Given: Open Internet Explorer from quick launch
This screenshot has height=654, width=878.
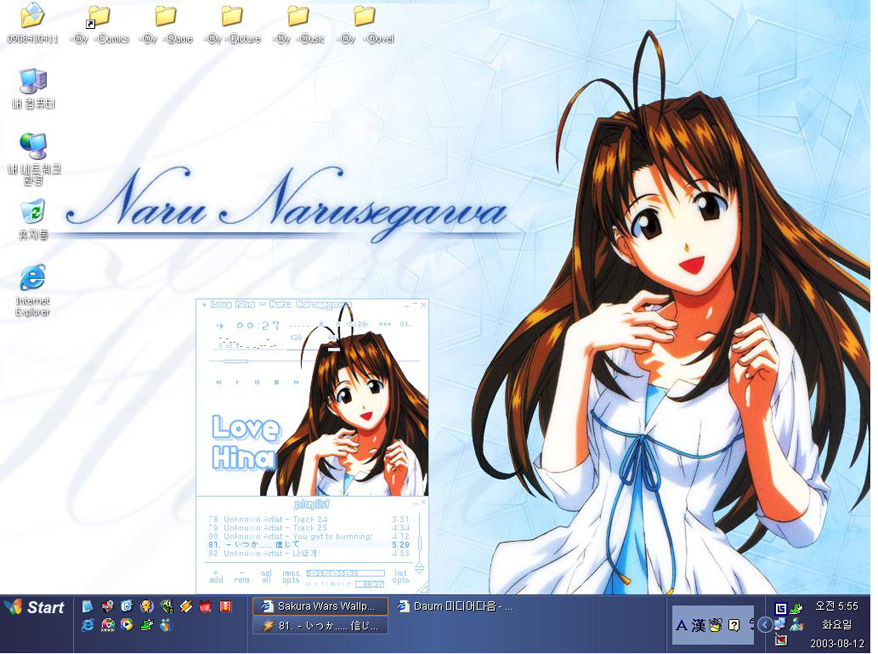Looking at the screenshot, I should 87,625.
